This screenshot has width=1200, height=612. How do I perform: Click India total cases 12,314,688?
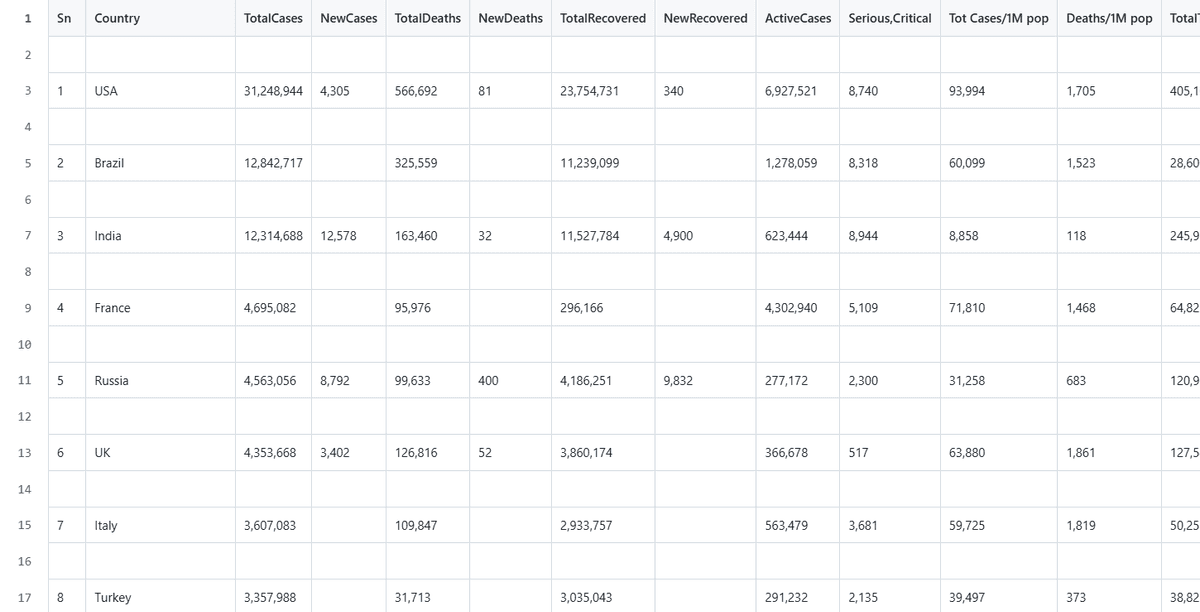point(274,236)
